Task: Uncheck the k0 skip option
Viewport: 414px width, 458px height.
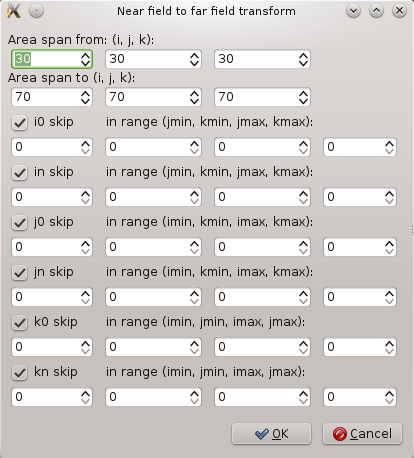Action: (19, 322)
